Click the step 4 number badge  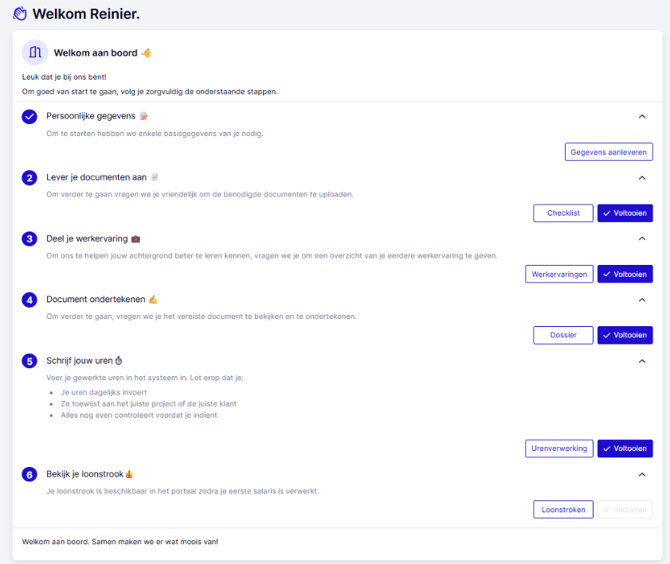[29, 300]
